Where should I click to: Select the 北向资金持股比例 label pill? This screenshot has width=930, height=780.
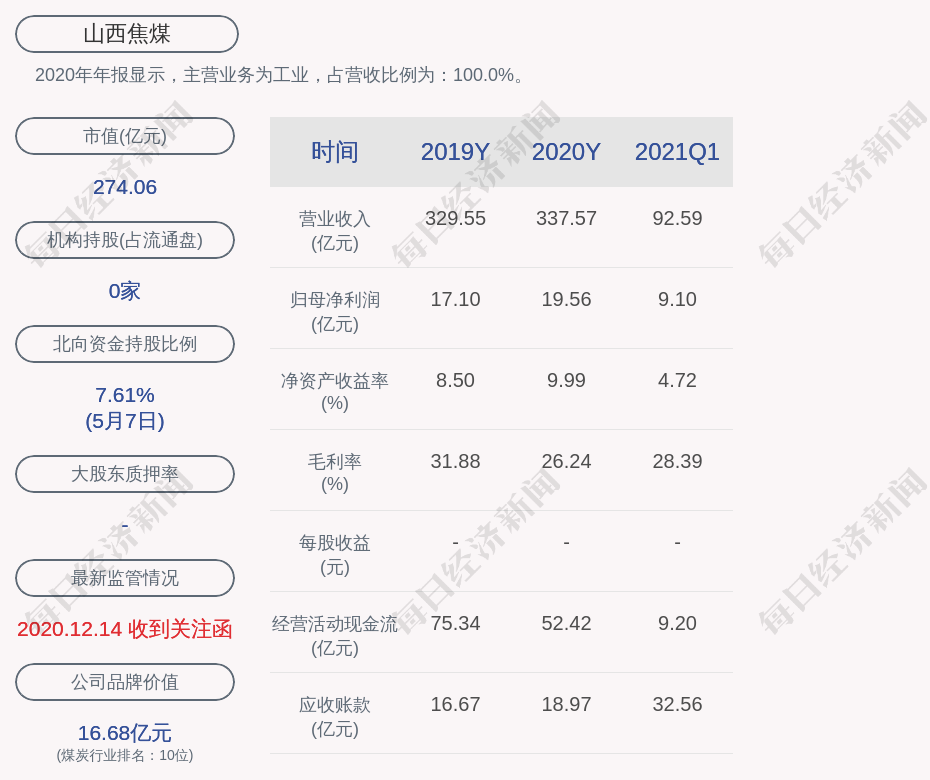125,344
